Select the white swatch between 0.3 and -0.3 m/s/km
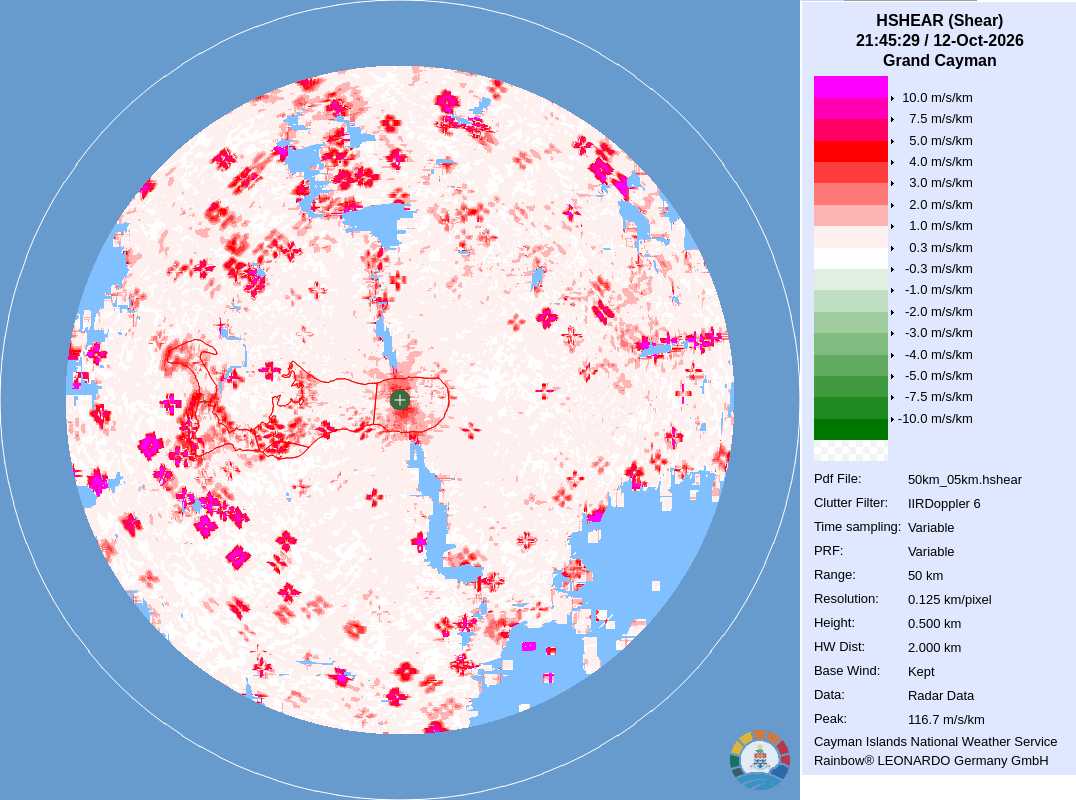This screenshot has width=1076, height=800. (850, 258)
